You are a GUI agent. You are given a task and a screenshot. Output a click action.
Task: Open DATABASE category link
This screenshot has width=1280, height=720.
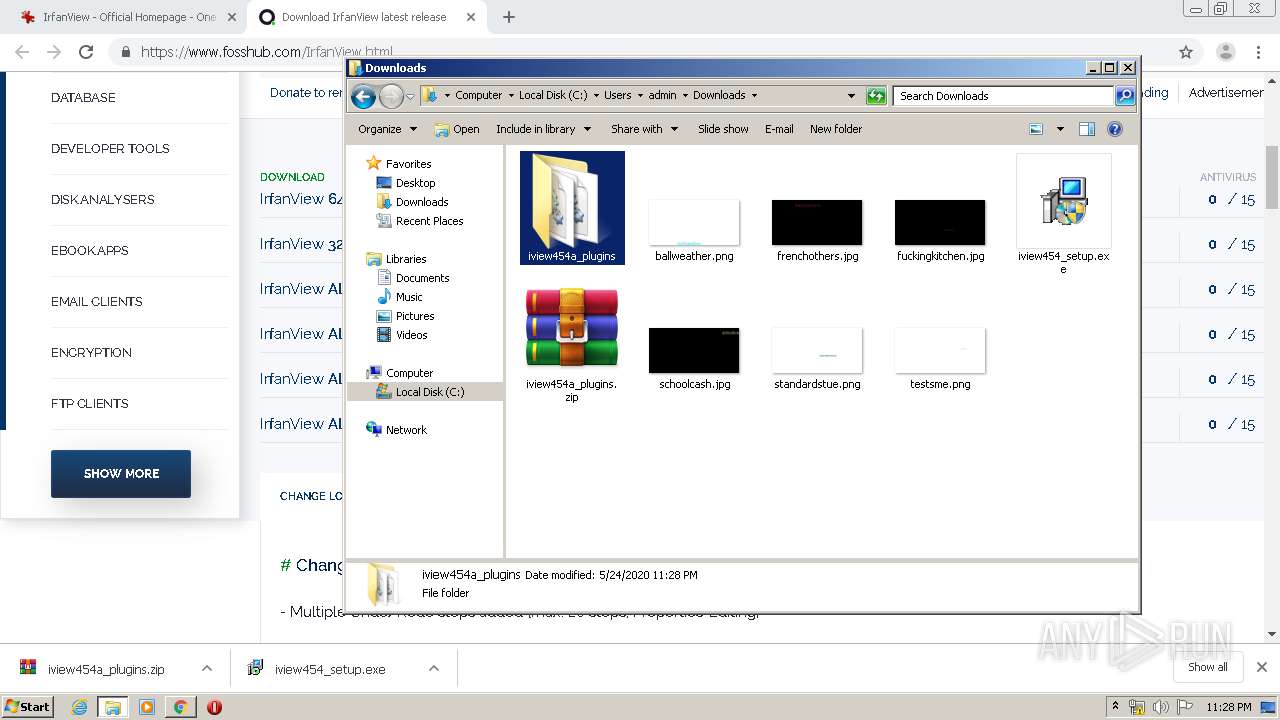click(x=83, y=98)
